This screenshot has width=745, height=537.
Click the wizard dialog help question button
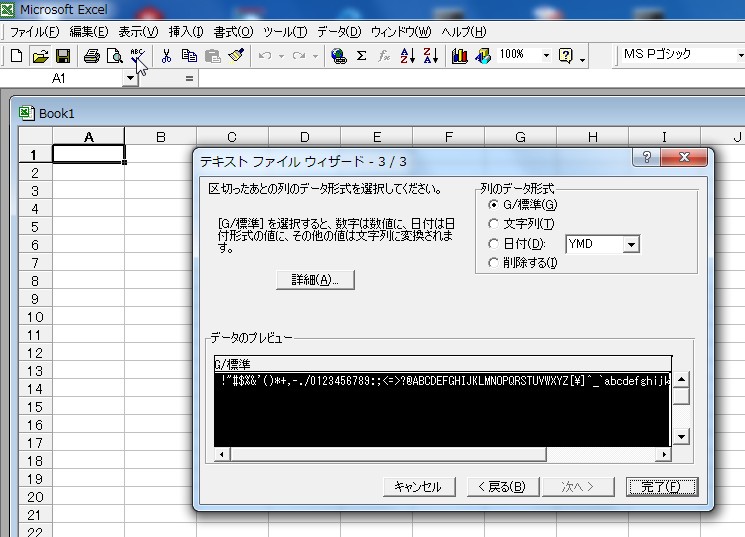(646, 157)
